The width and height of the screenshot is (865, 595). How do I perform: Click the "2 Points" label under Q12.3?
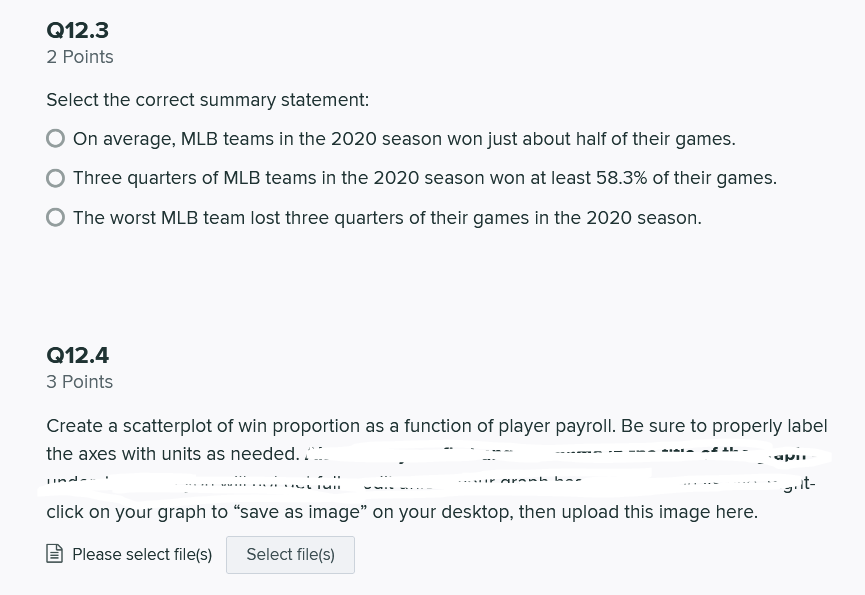coord(80,57)
